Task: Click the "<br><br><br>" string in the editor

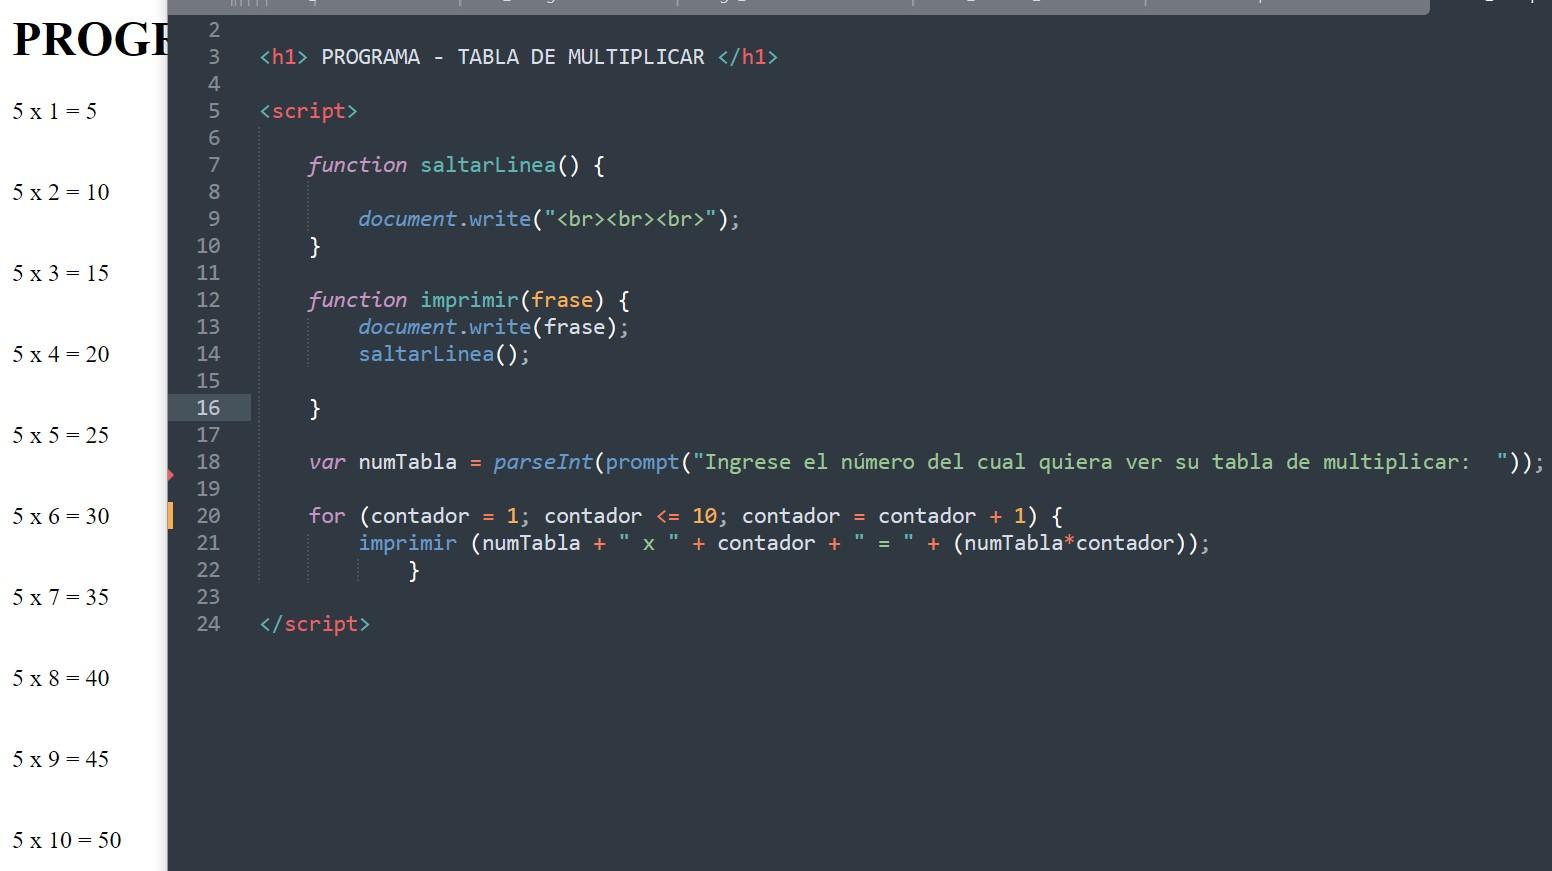Action: point(630,219)
